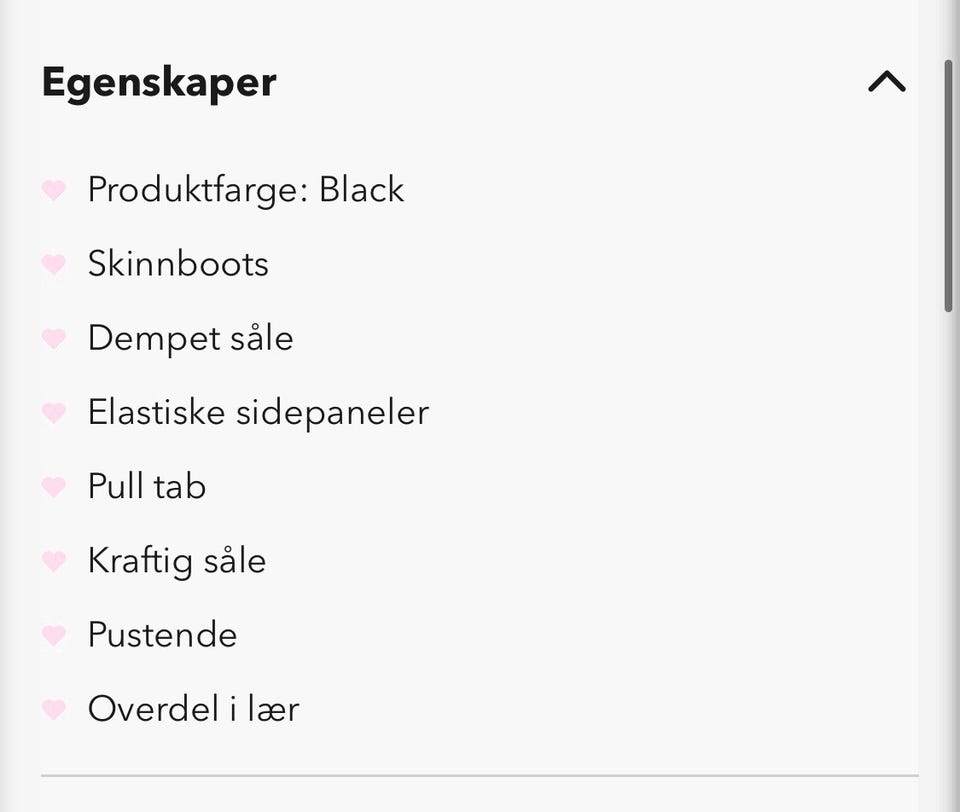Click heart bullet beside Pustende
Image resolution: width=960 pixels, height=812 pixels.
[x=54, y=635]
